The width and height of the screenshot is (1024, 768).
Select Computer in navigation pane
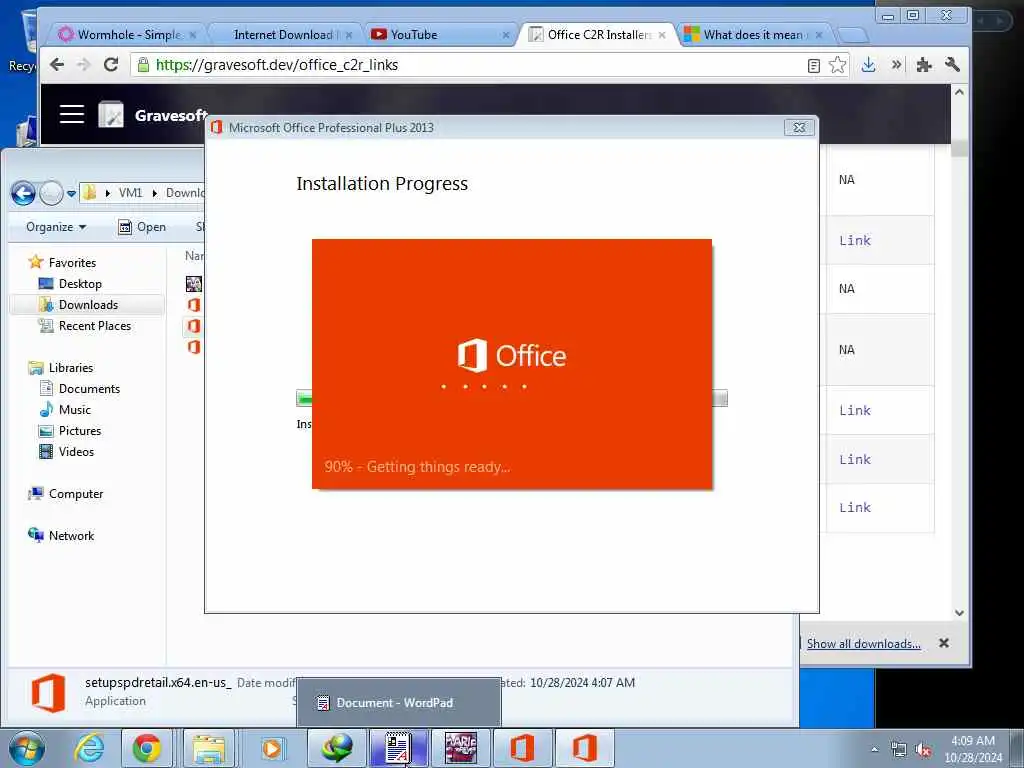(x=76, y=494)
